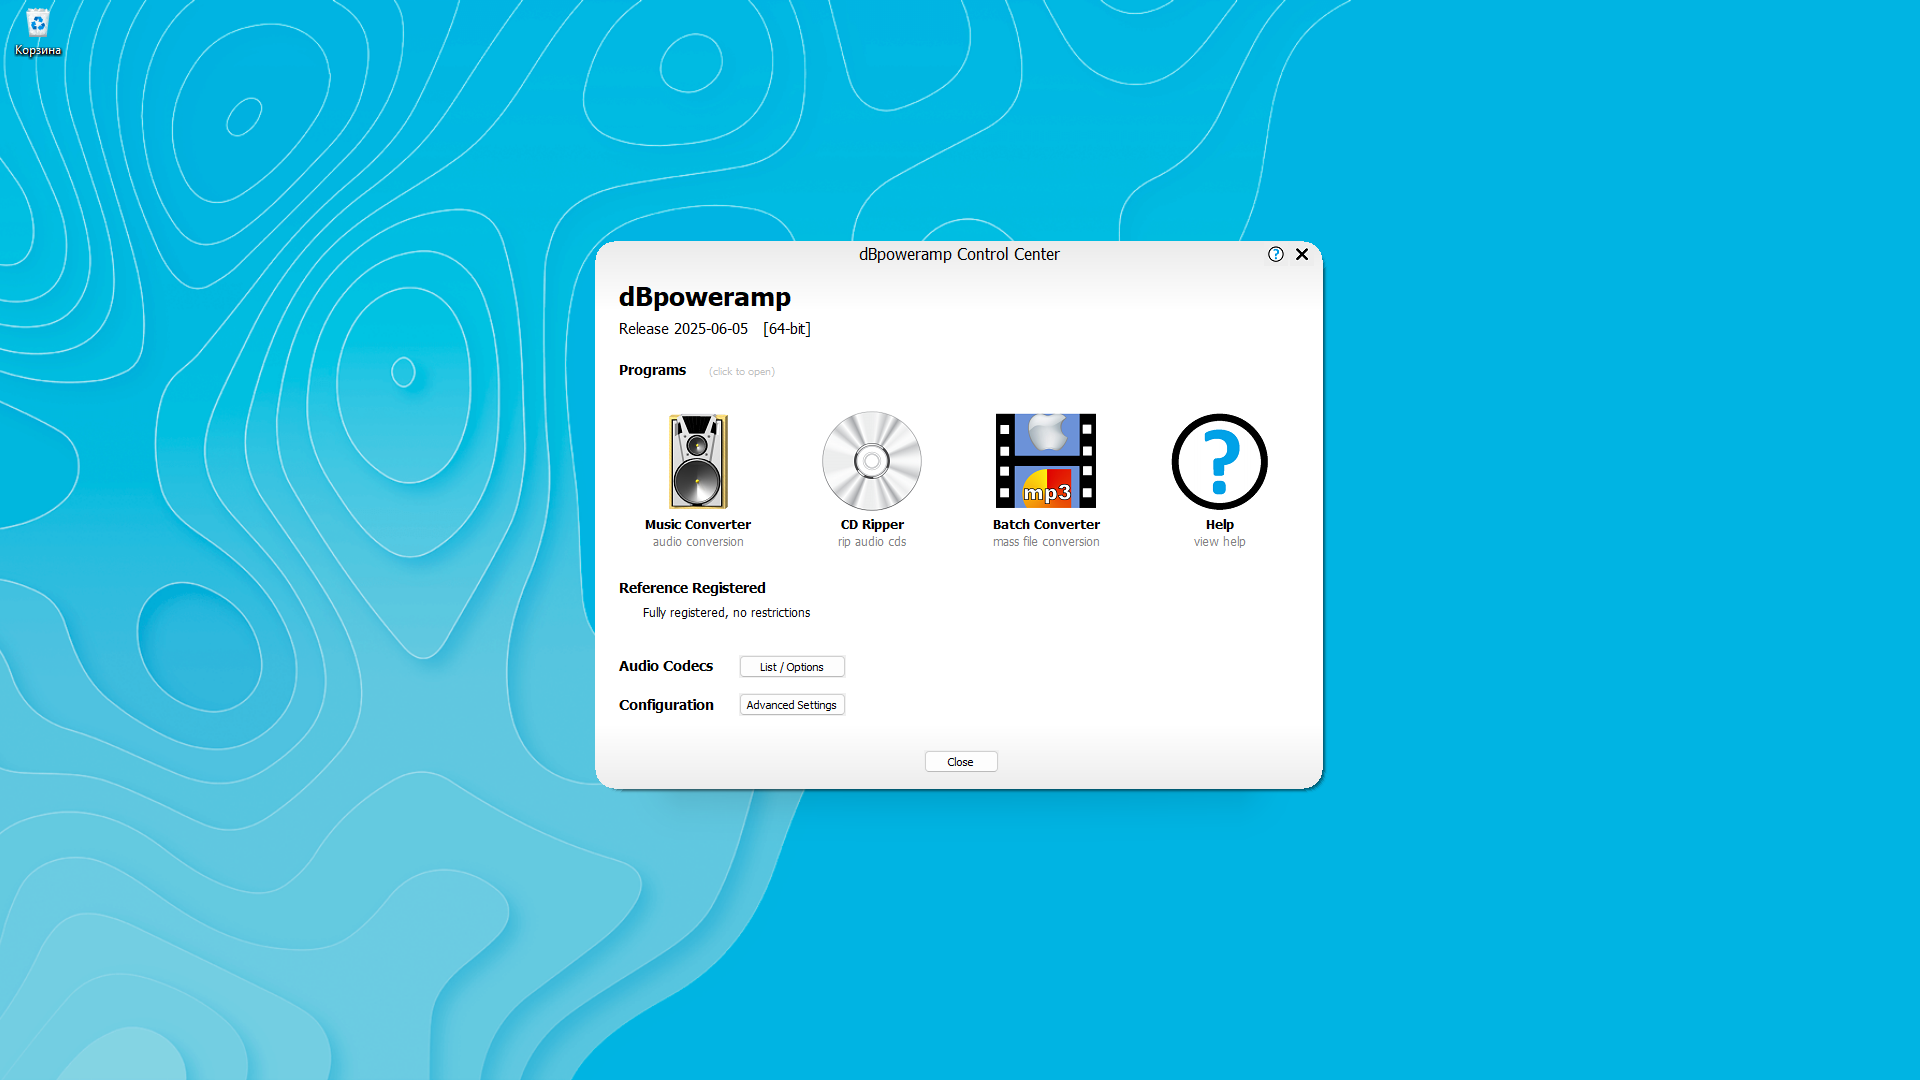
Task: Click the 'CD Ripper' label
Action: click(872, 524)
